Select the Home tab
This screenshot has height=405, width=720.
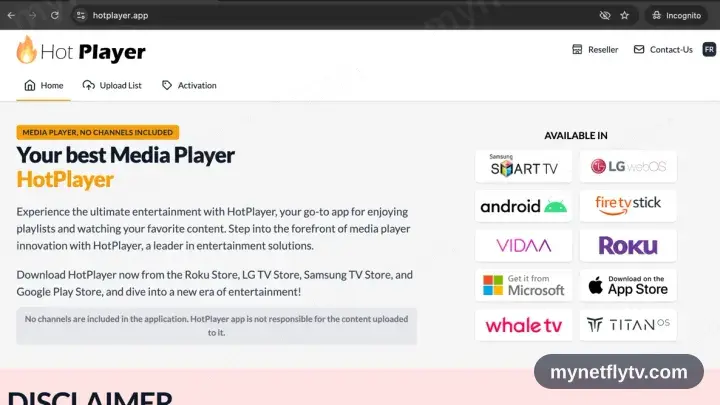(x=43, y=85)
